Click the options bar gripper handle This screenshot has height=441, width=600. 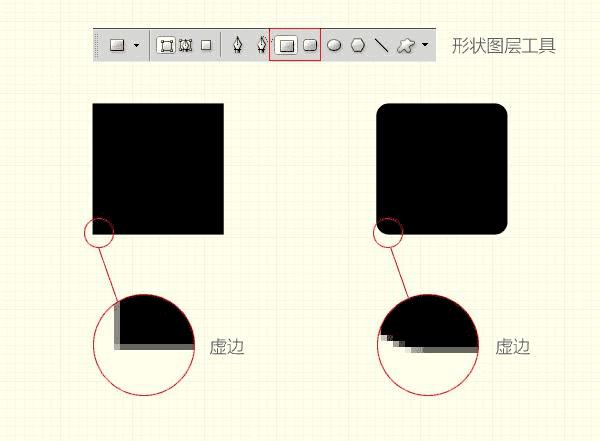[96, 46]
